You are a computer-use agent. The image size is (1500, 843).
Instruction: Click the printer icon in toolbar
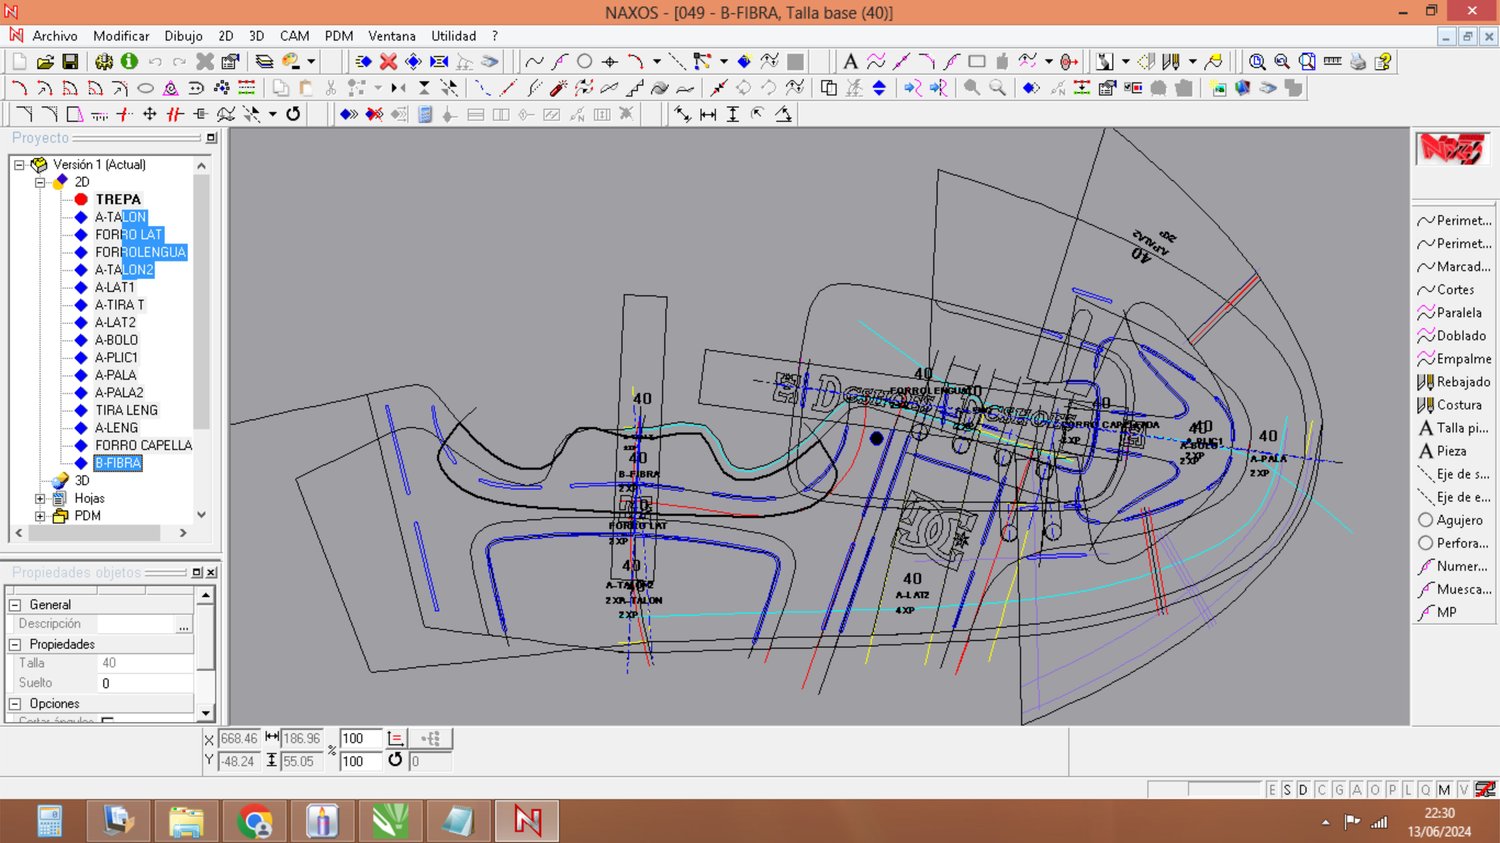tap(1357, 62)
